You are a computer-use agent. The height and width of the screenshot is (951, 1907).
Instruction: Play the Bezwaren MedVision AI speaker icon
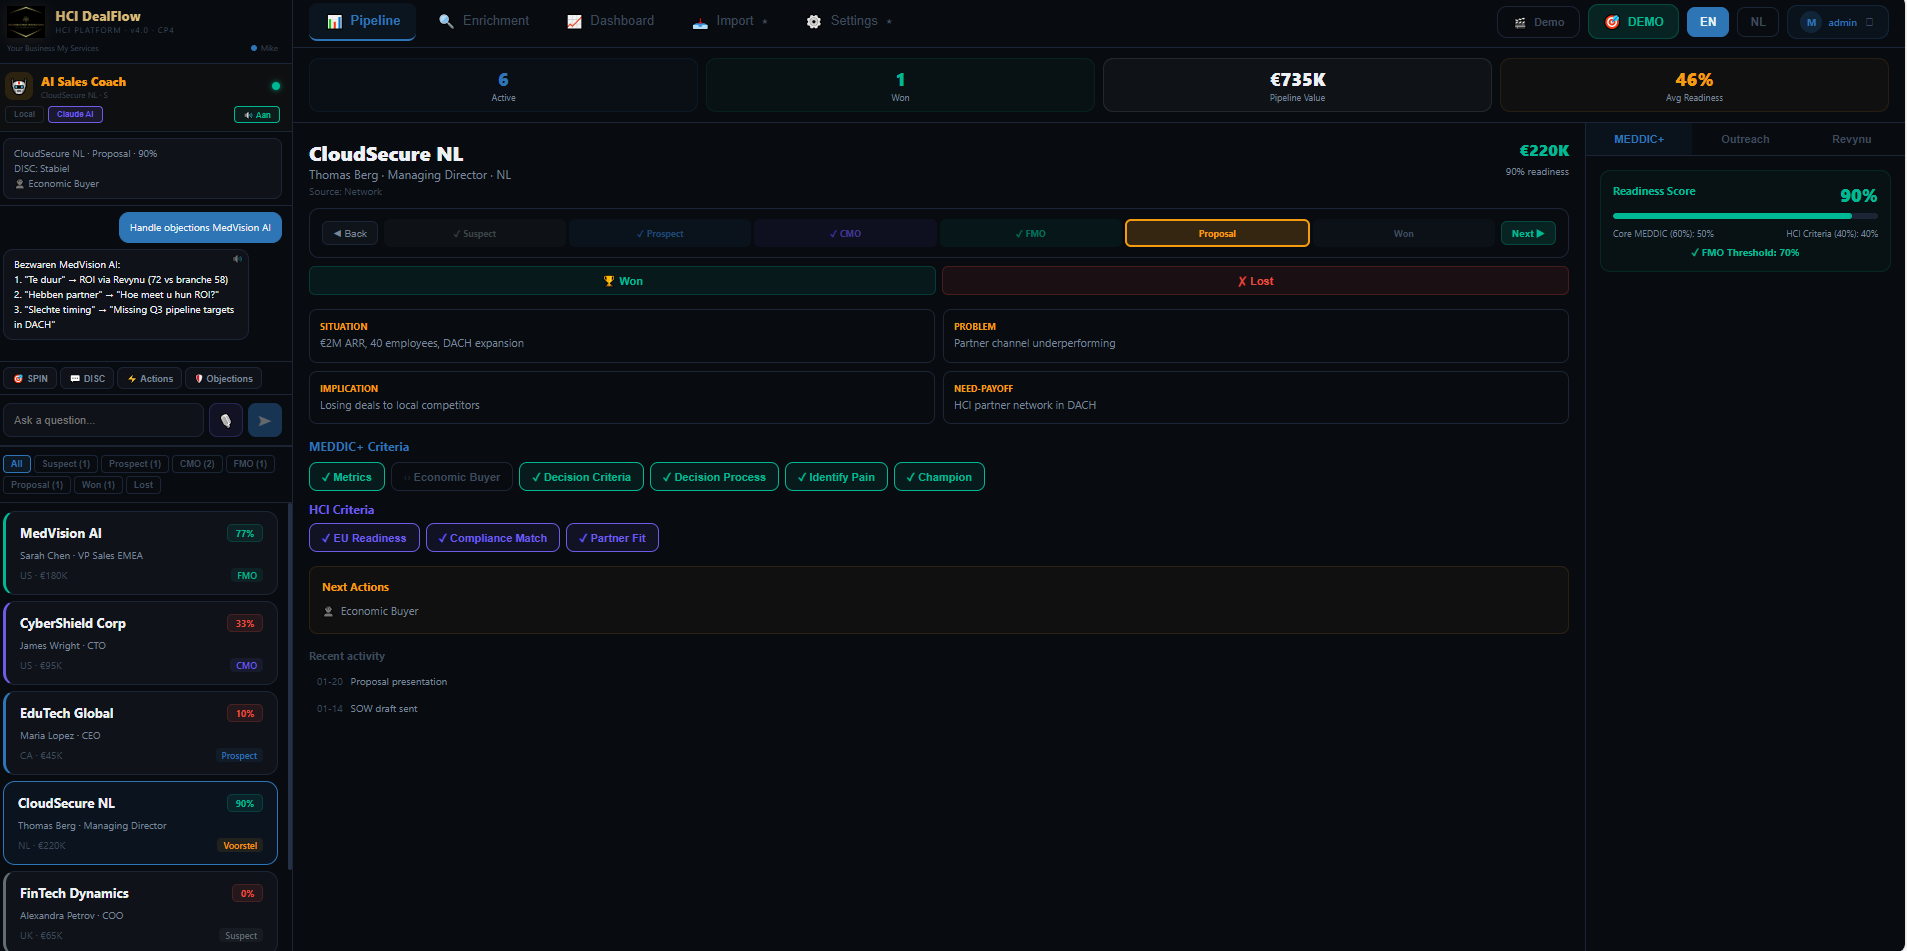(238, 258)
